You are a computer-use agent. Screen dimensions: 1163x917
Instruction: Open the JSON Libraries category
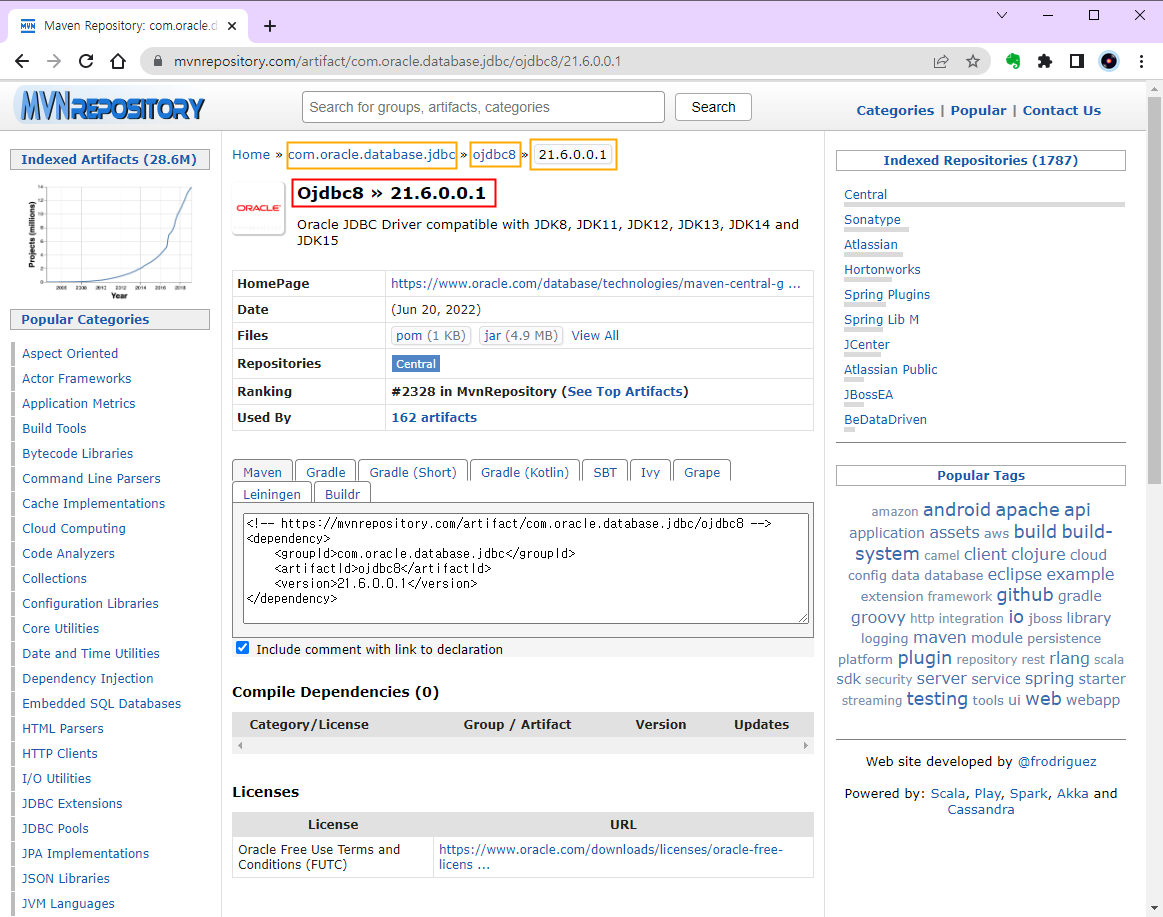pyautogui.click(x=66, y=878)
